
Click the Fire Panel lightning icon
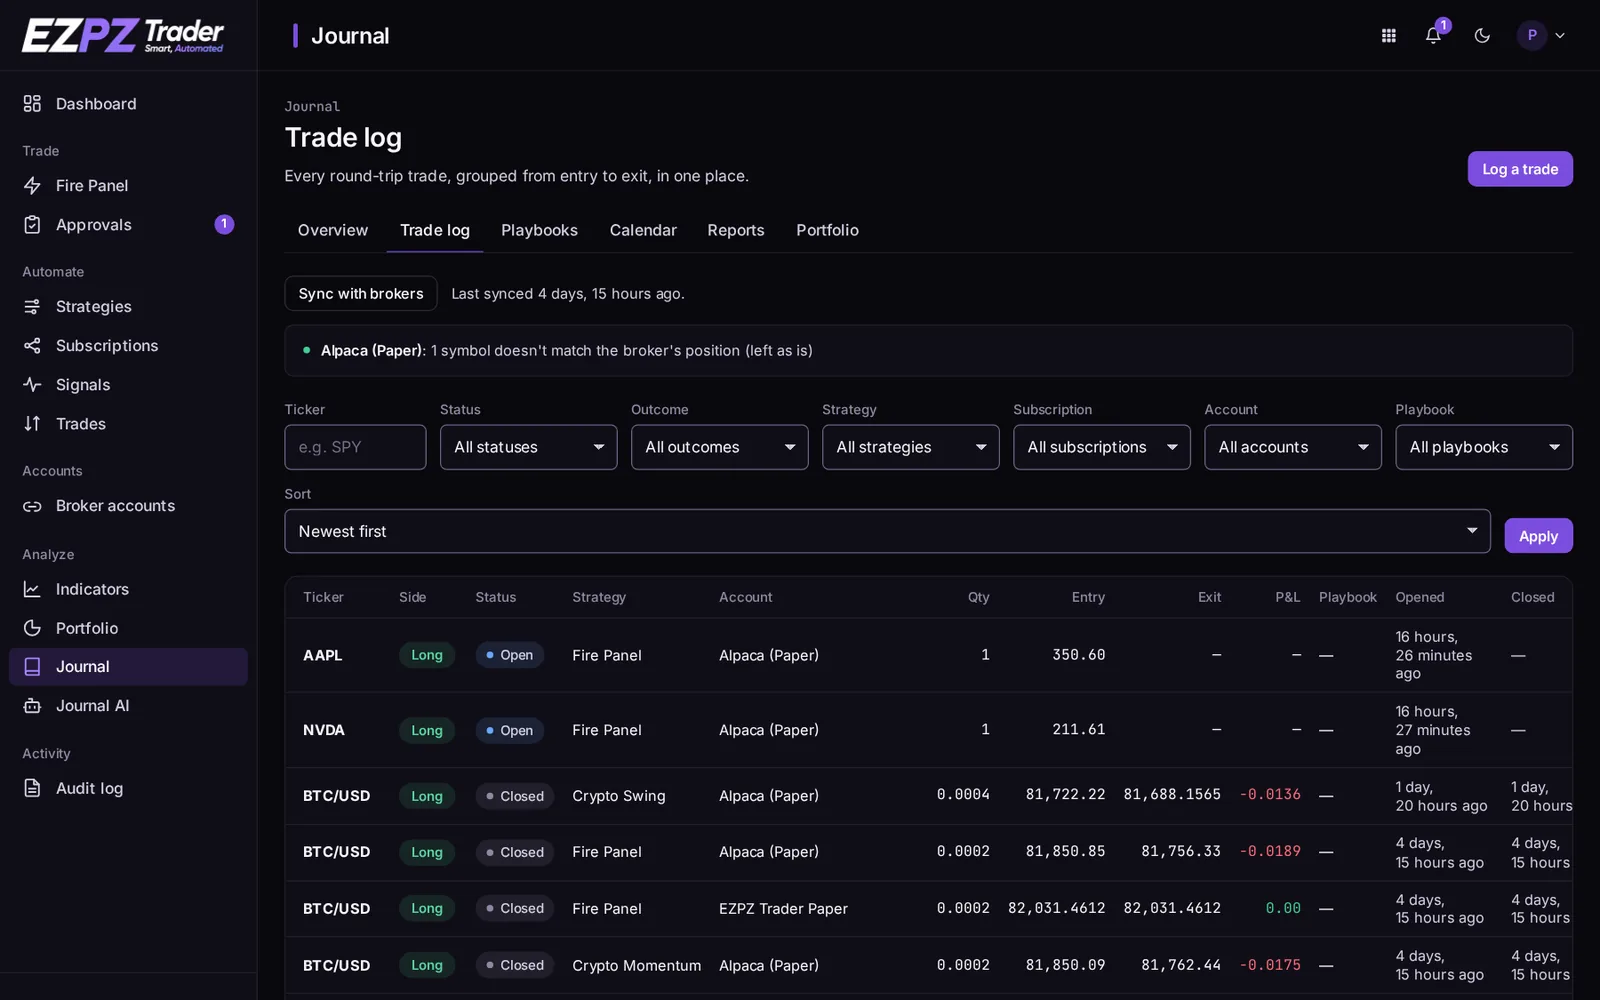tap(32, 185)
